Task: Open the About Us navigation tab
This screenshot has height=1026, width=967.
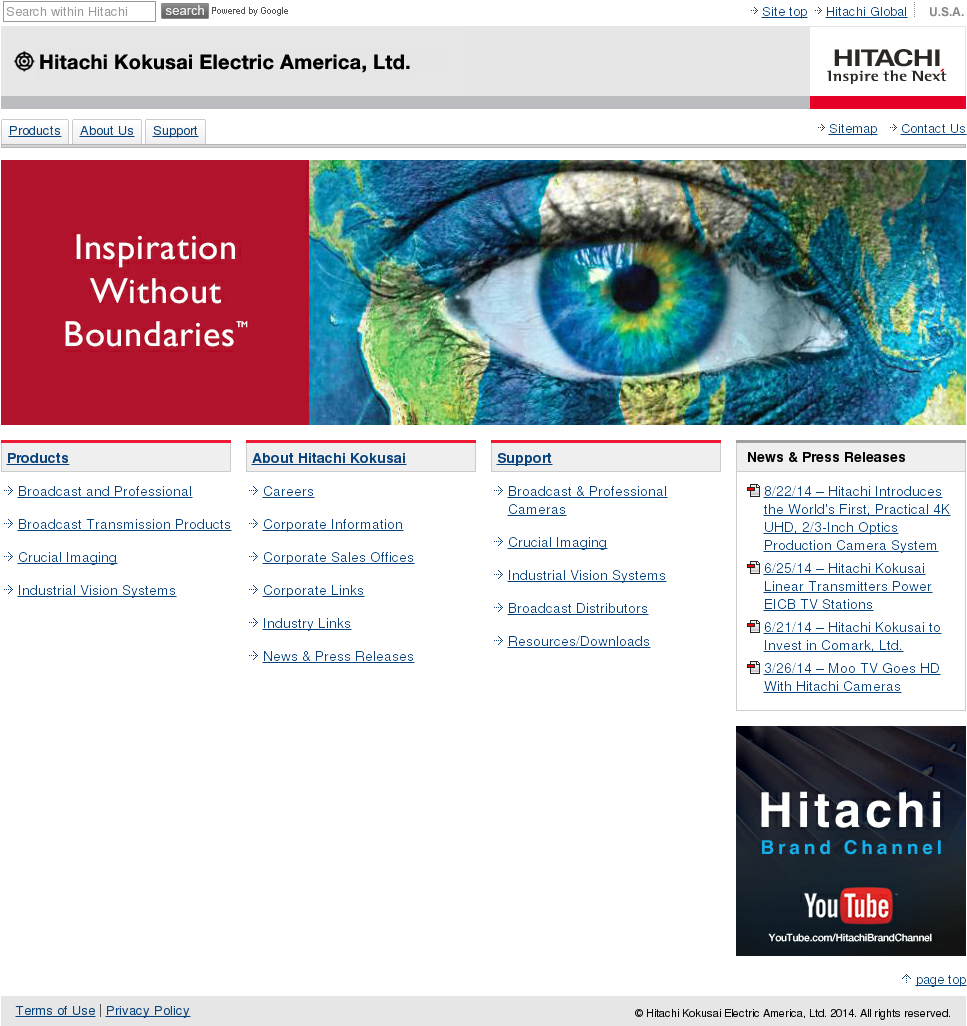Action: 107,131
